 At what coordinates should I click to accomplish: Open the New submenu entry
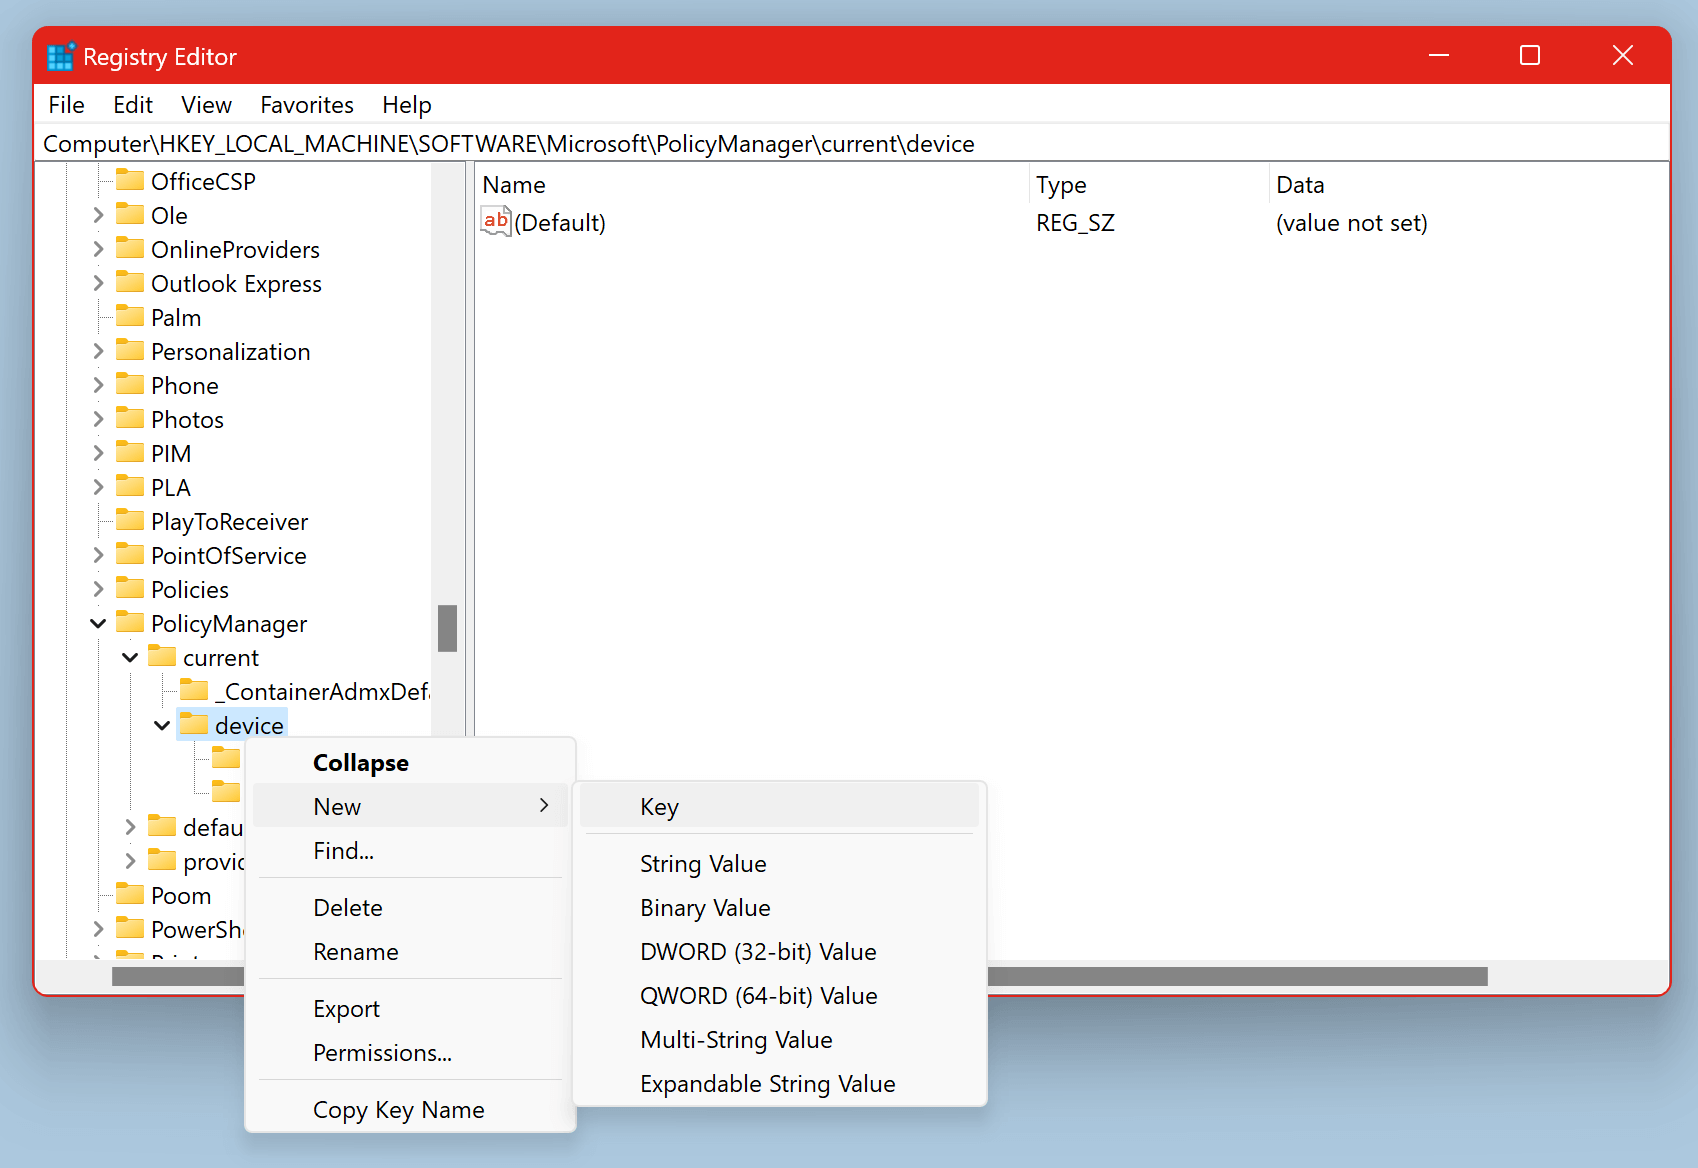[410, 806]
